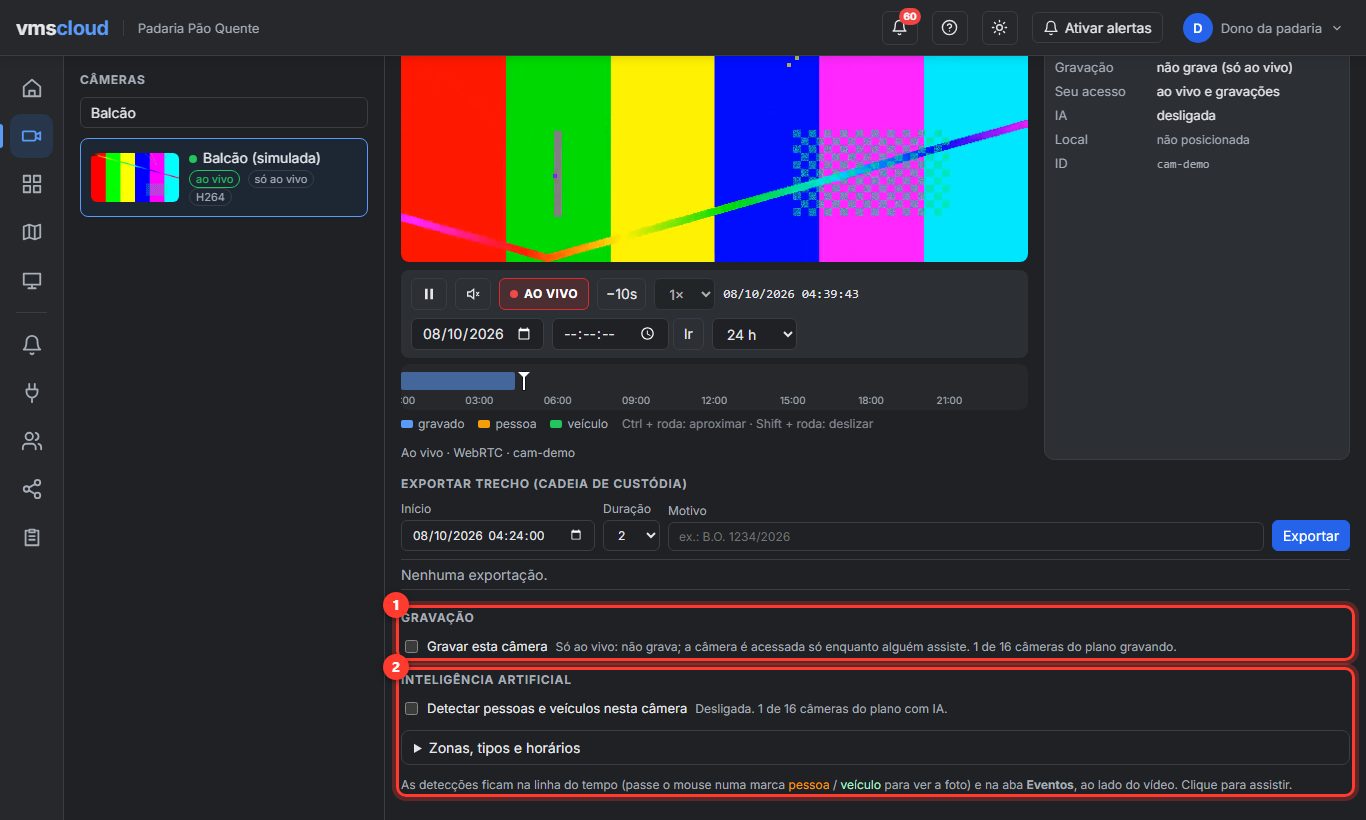
Task: Click the Motivo input field
Action: point(965,536)
